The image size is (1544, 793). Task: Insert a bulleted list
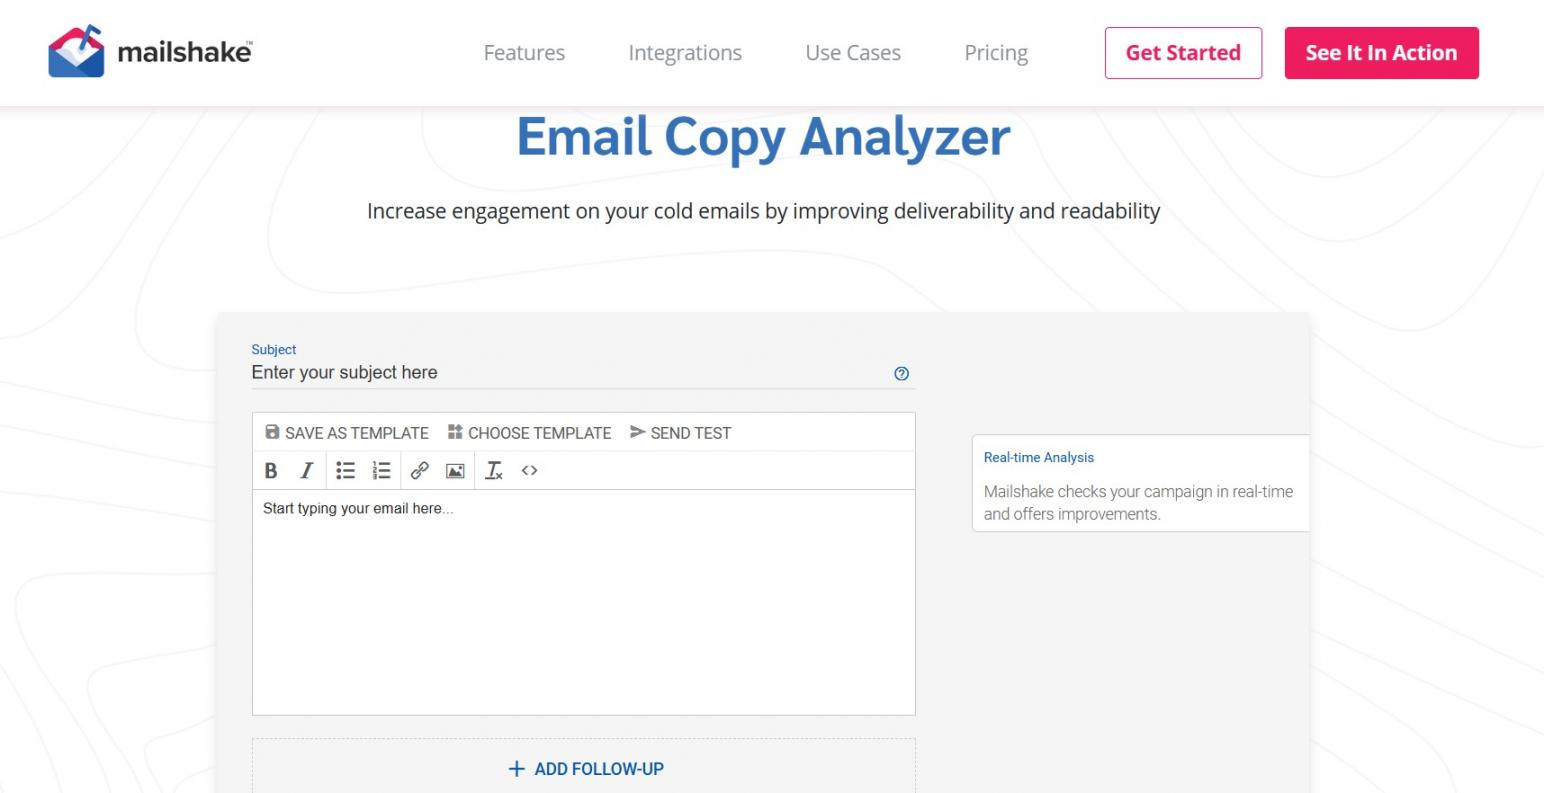pos(345,471)
